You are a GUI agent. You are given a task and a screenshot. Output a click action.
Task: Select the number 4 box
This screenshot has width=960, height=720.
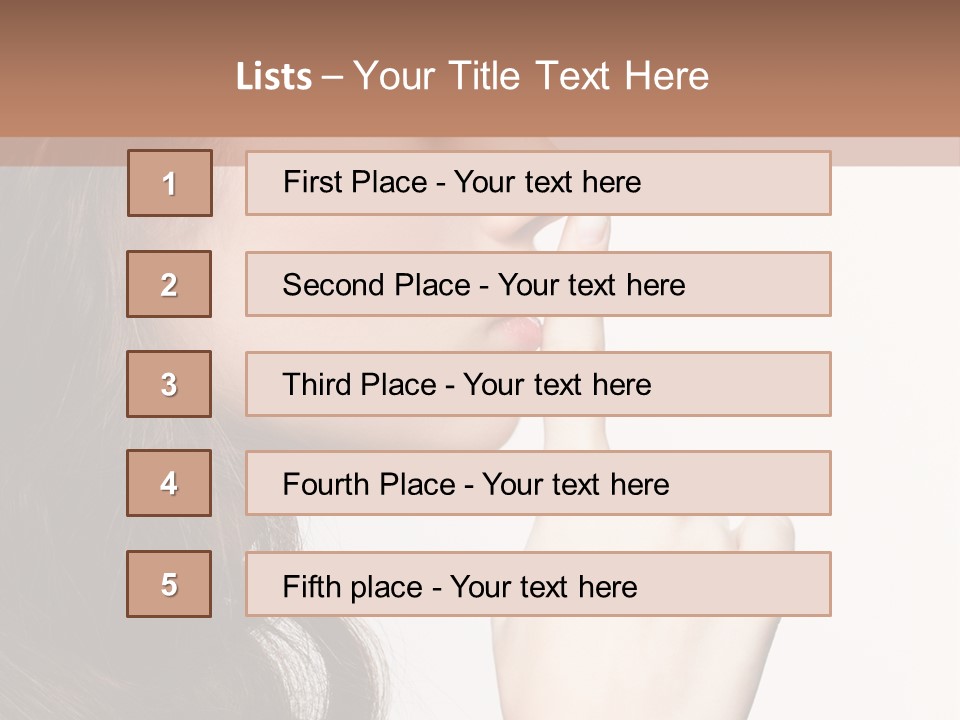pyautogui.click(x=169, y=483)
